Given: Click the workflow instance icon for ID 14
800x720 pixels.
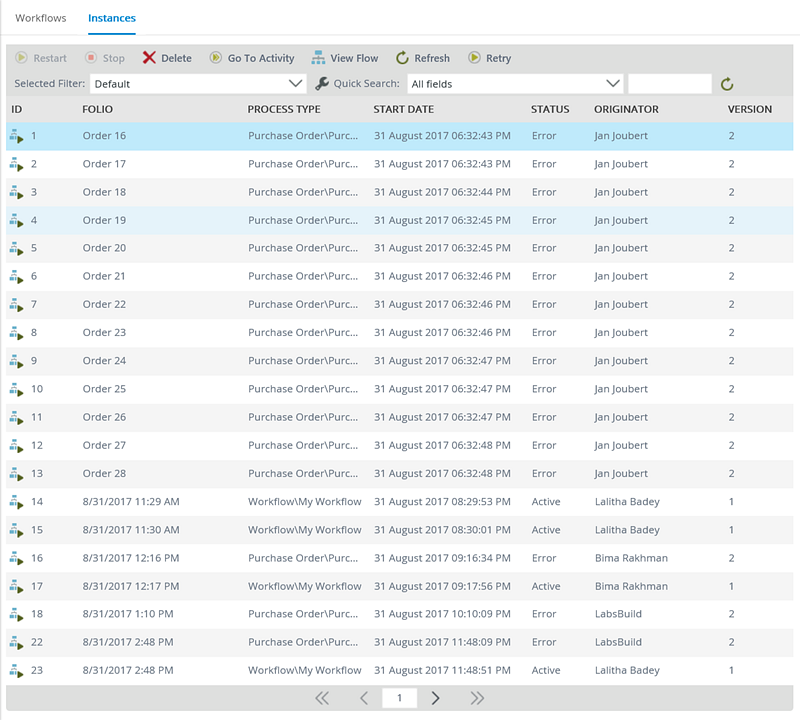Looking at the screenshot, I should pyautogui.click(x=16, y=502).
